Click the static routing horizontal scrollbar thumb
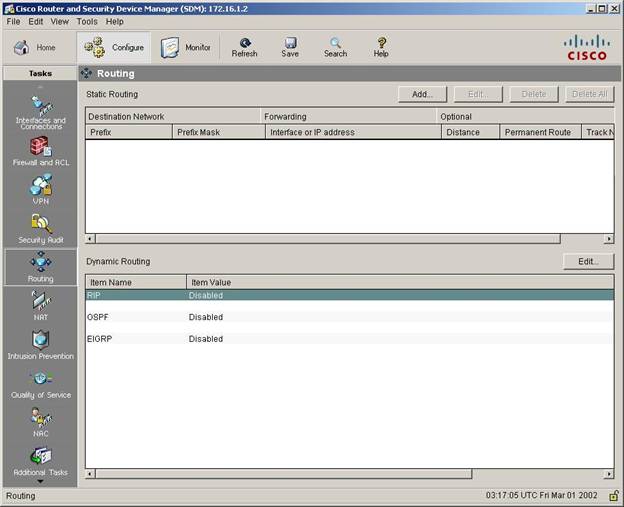The height and width of the screenshot is (507, 624). pos(328,239)
